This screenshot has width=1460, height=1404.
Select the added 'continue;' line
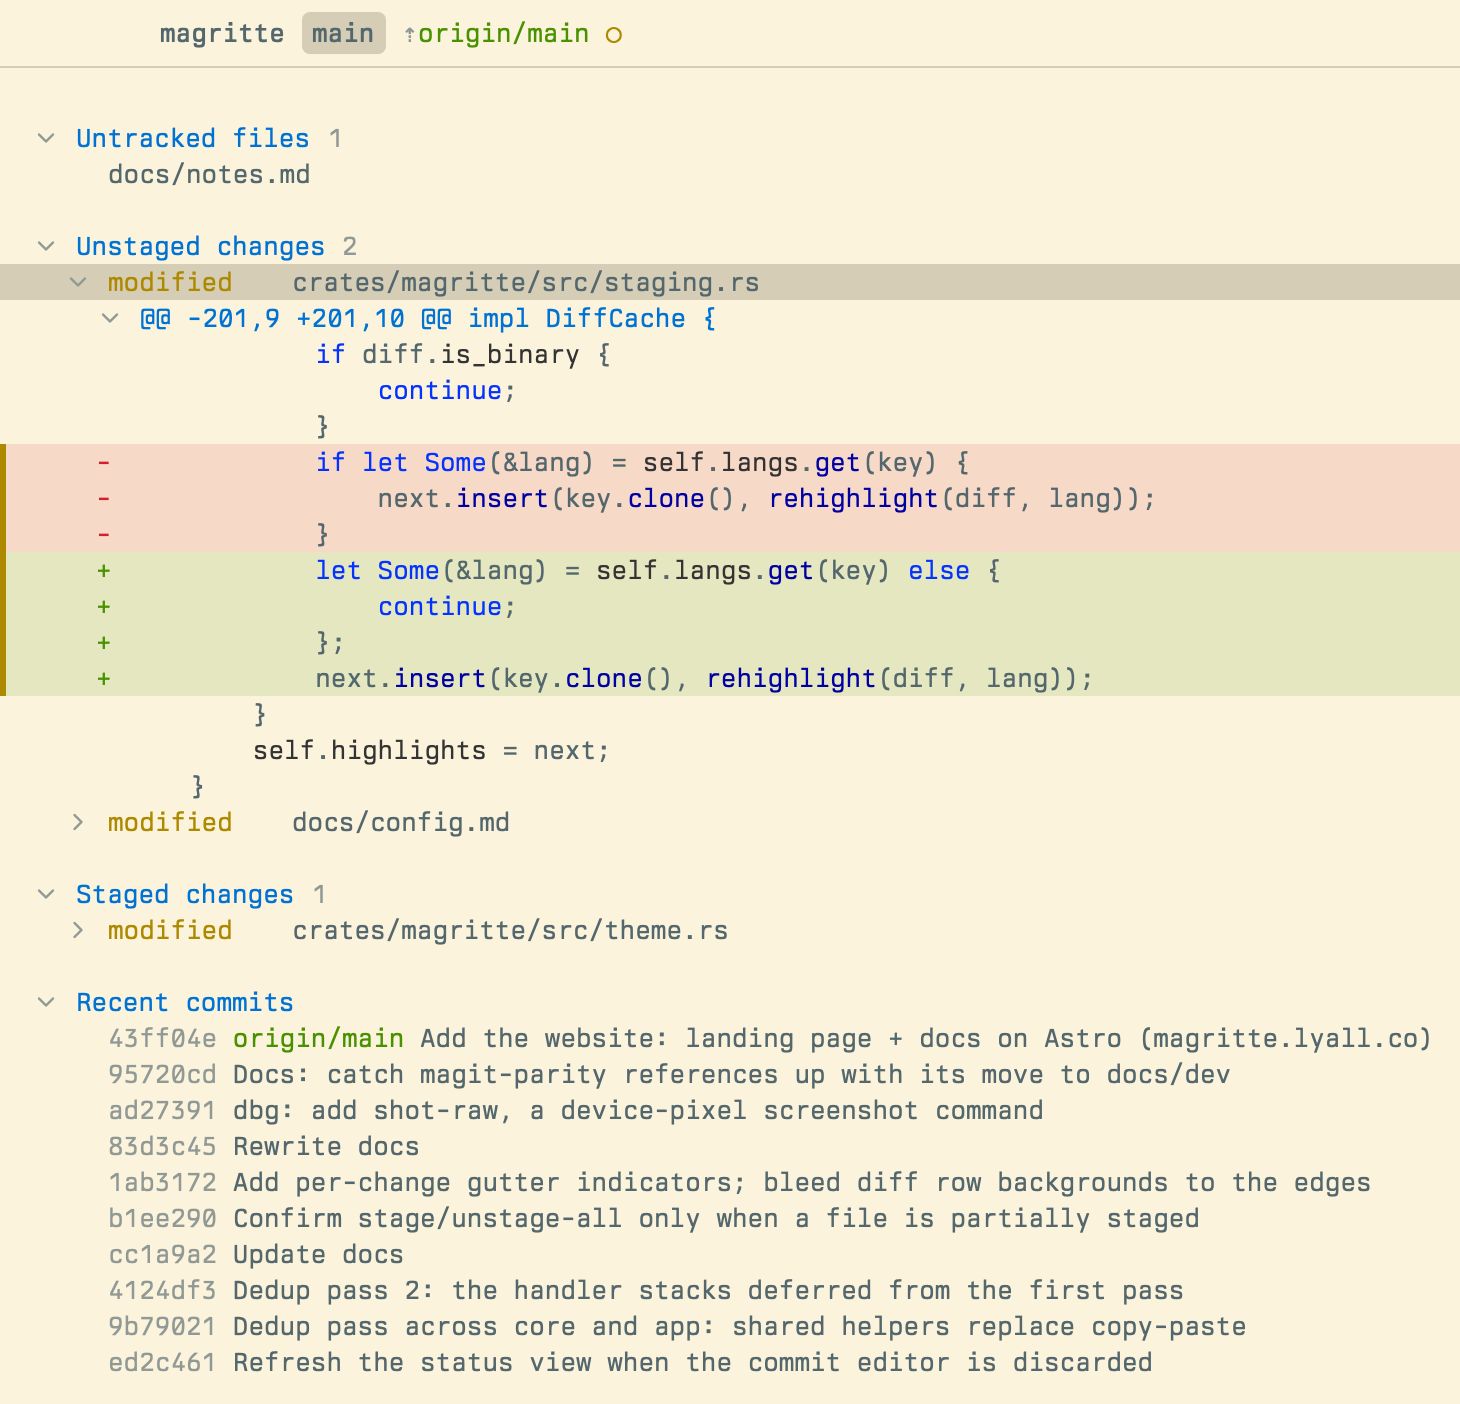tap(730, 606)
